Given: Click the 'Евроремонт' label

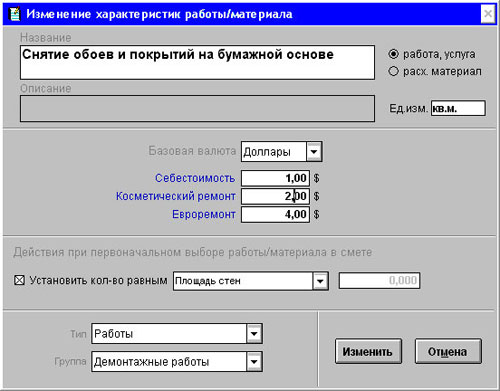Looking at the screenshot, I should coord(204,214).
